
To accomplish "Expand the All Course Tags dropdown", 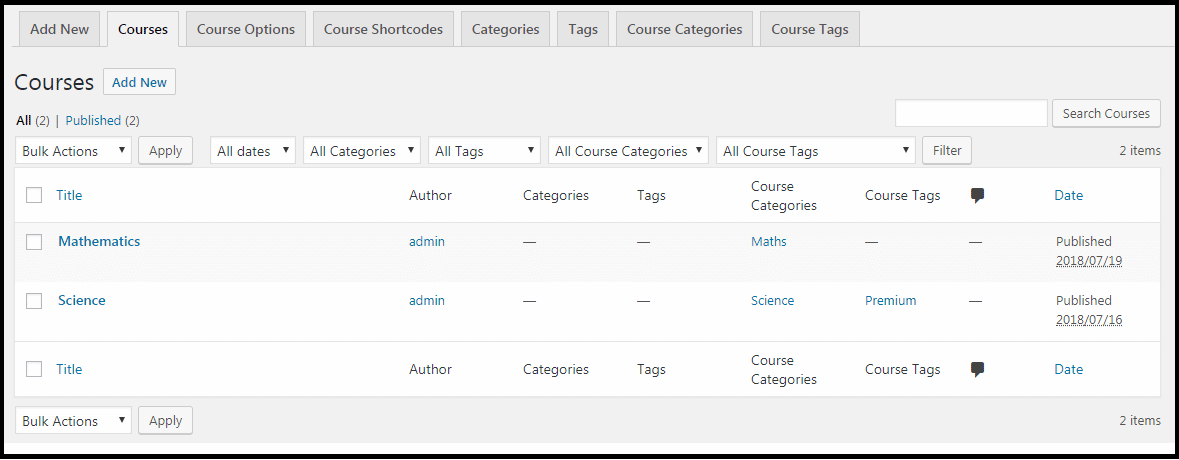I will [x=816, y=150].
